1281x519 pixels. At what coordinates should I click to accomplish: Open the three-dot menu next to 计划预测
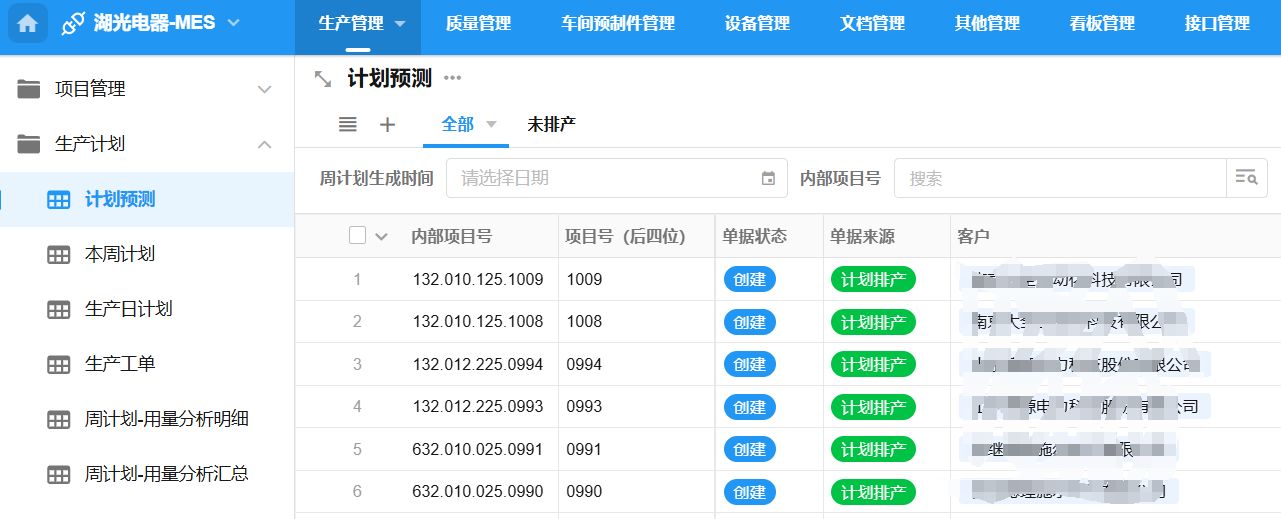[x=453, y=78]
